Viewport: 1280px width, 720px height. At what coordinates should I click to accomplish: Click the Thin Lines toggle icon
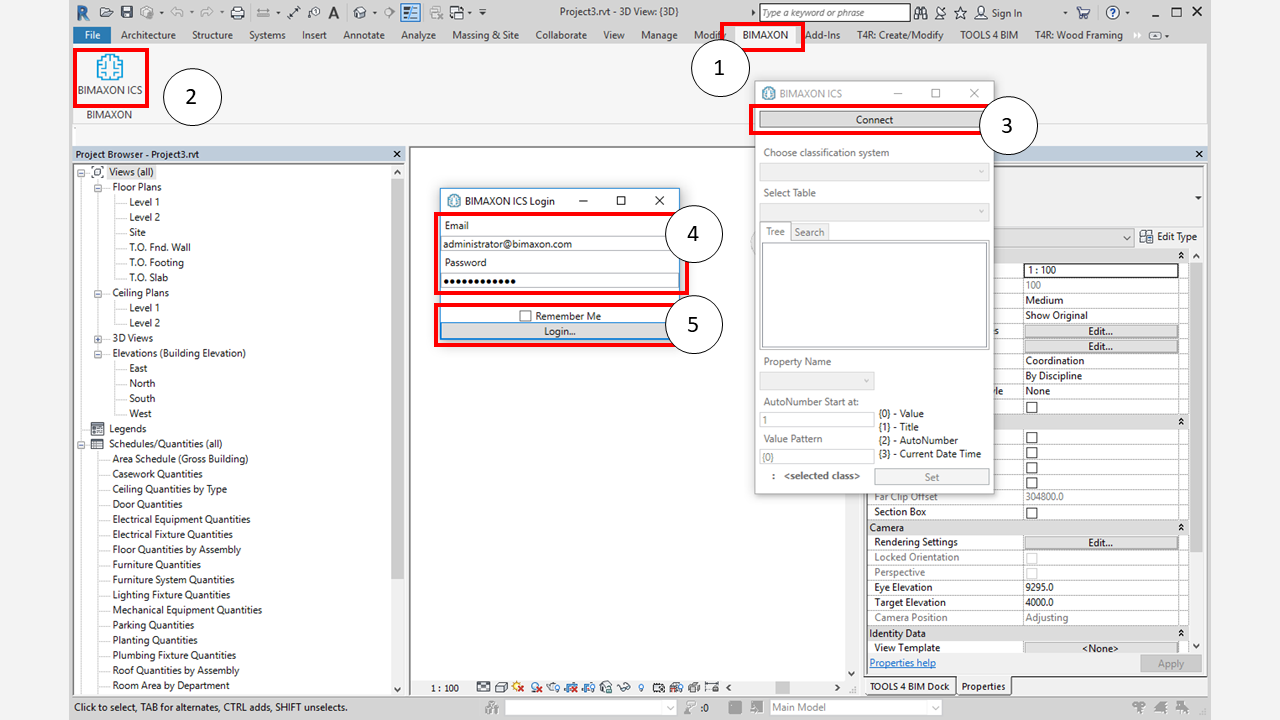pyautogui.click(x=410, y=12)
